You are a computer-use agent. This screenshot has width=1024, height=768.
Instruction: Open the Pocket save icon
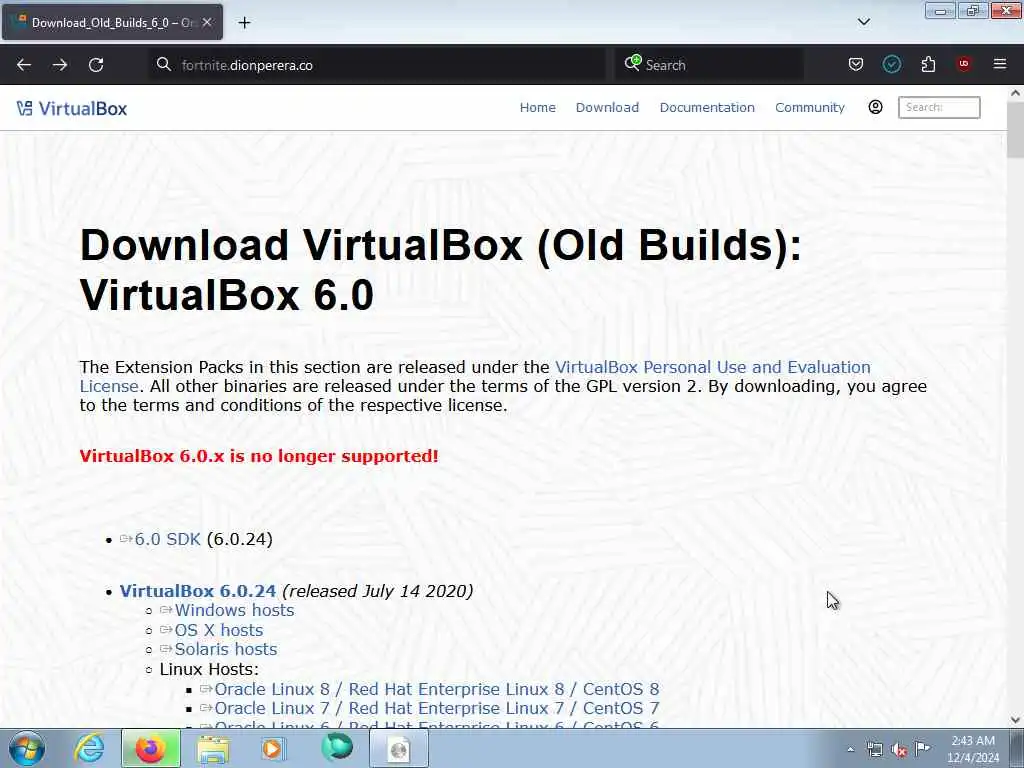tap(856, 64)
